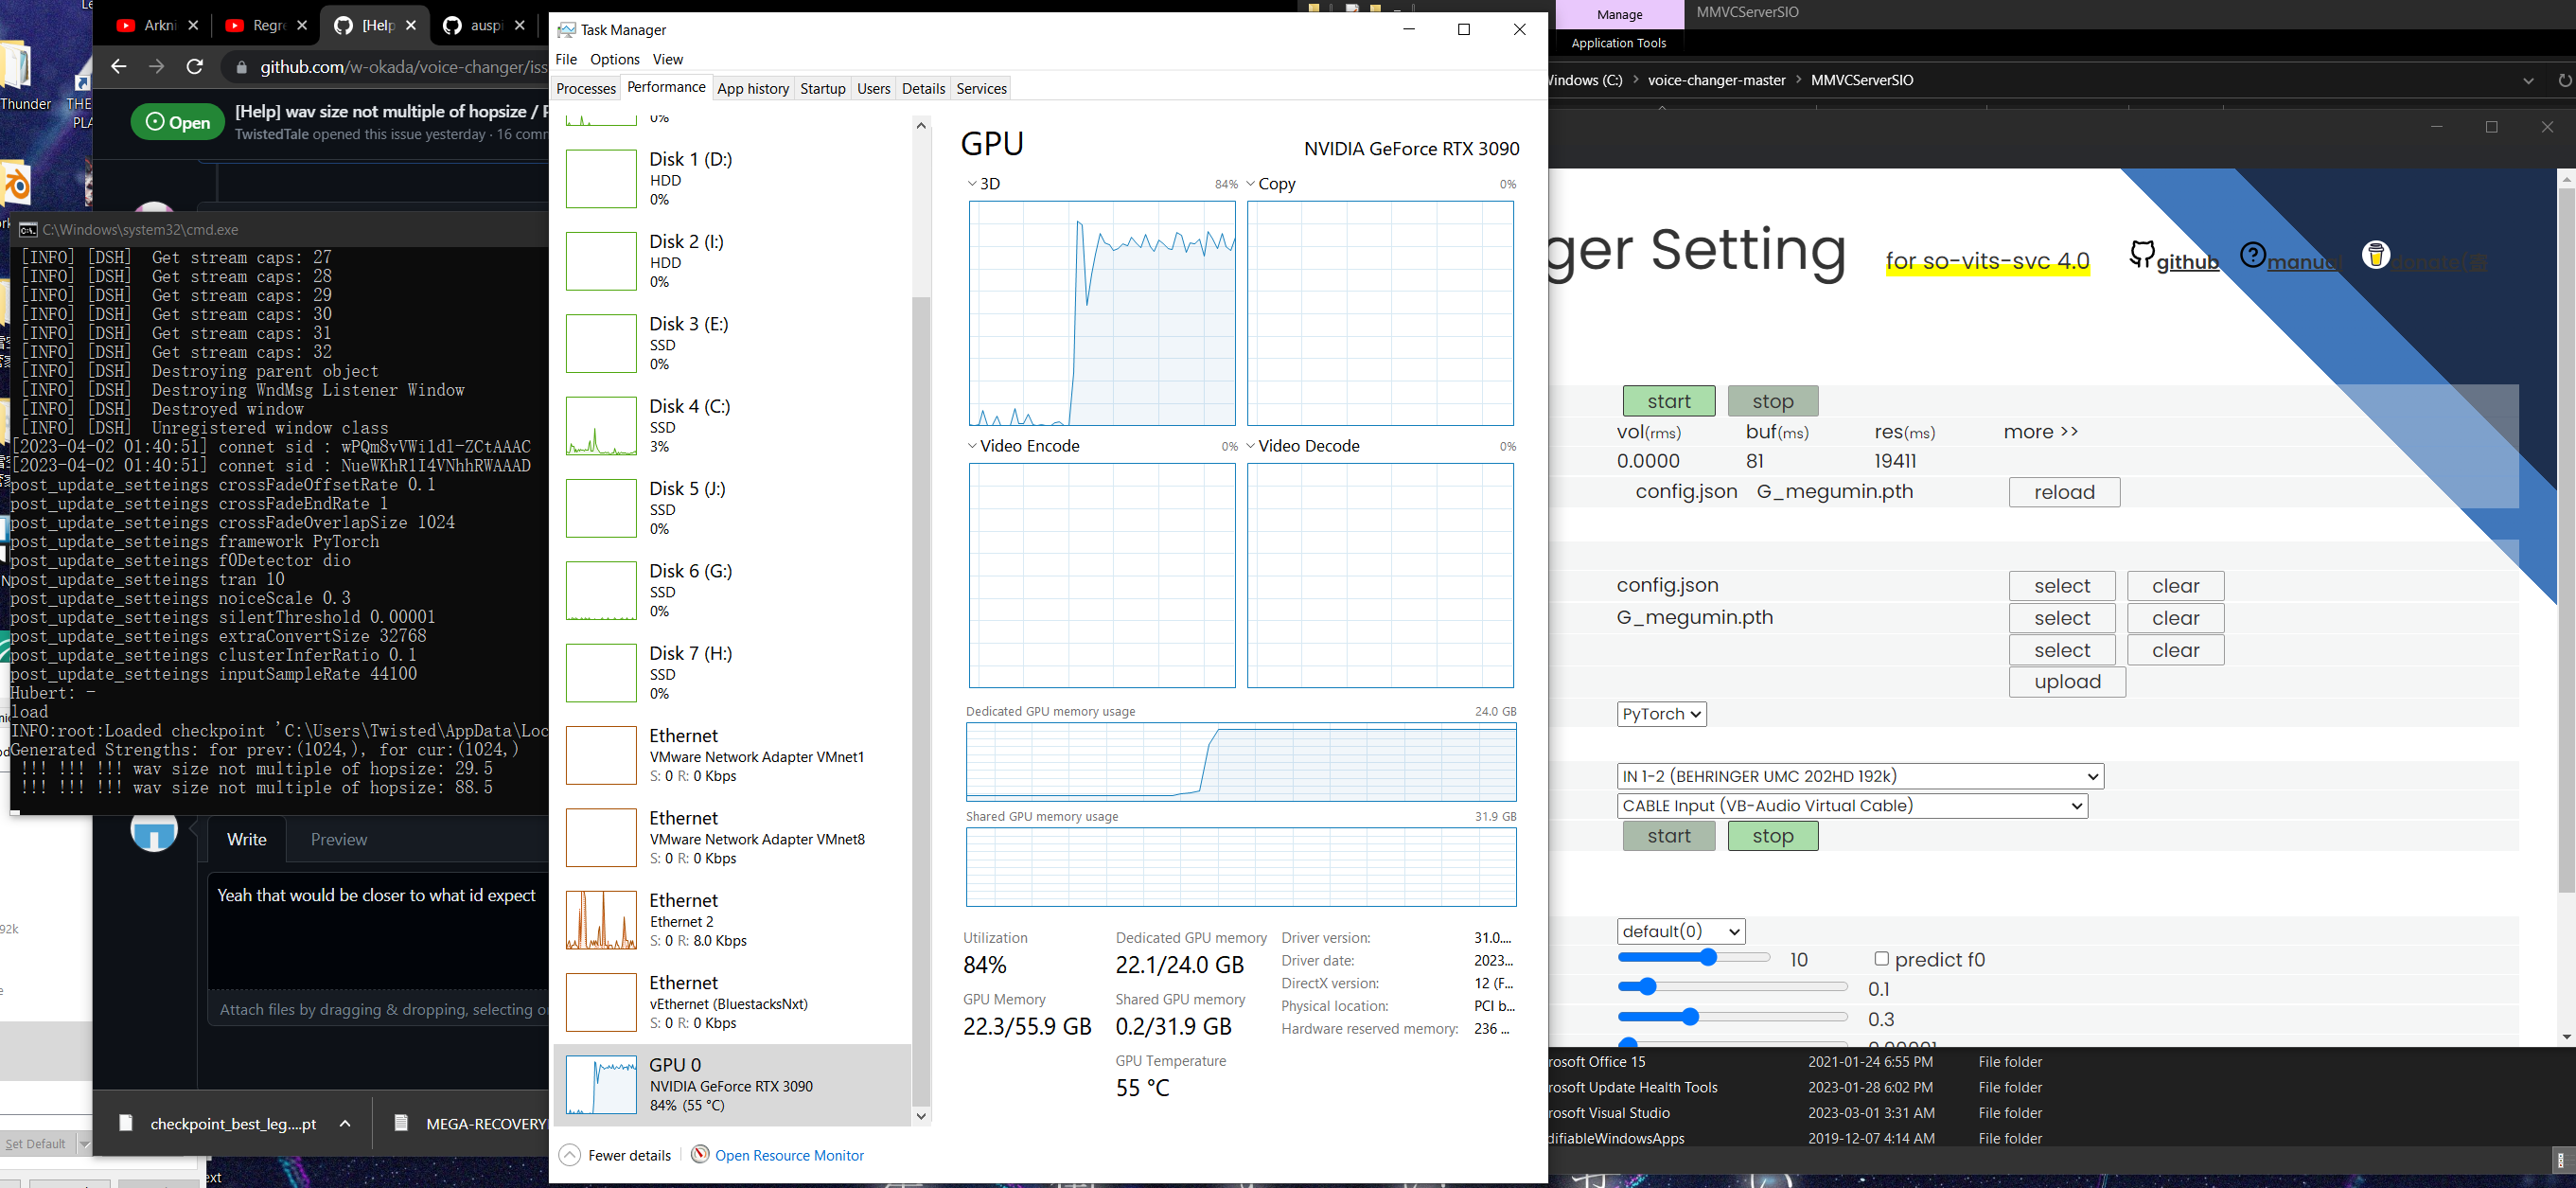
Task: Click reload next to G_megumin.pth
Action: [2063, 491]
